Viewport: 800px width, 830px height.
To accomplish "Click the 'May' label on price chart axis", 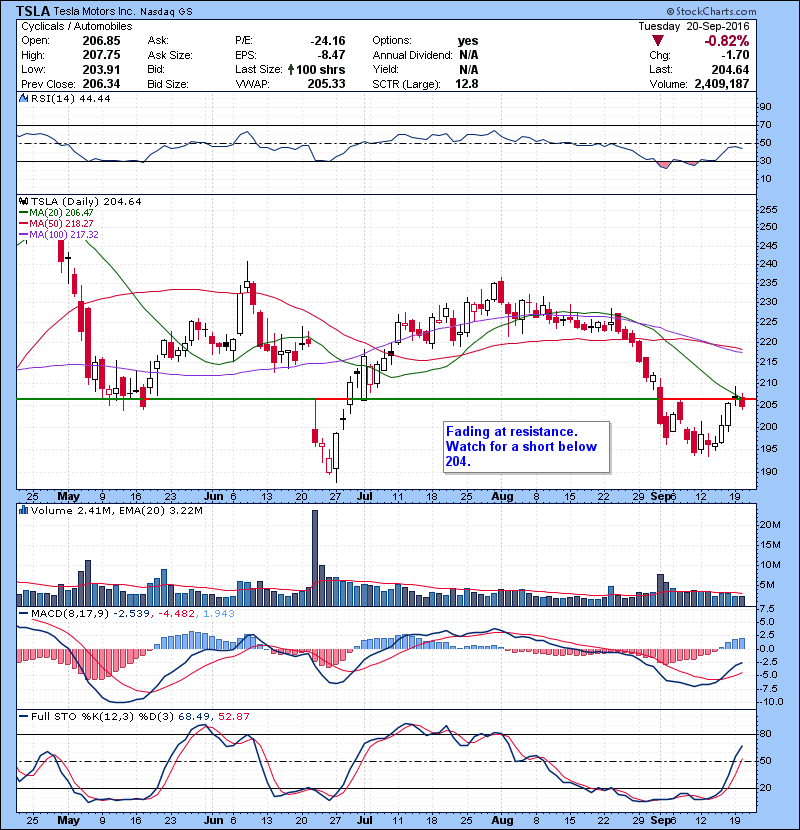I will (x=68, y=497).
